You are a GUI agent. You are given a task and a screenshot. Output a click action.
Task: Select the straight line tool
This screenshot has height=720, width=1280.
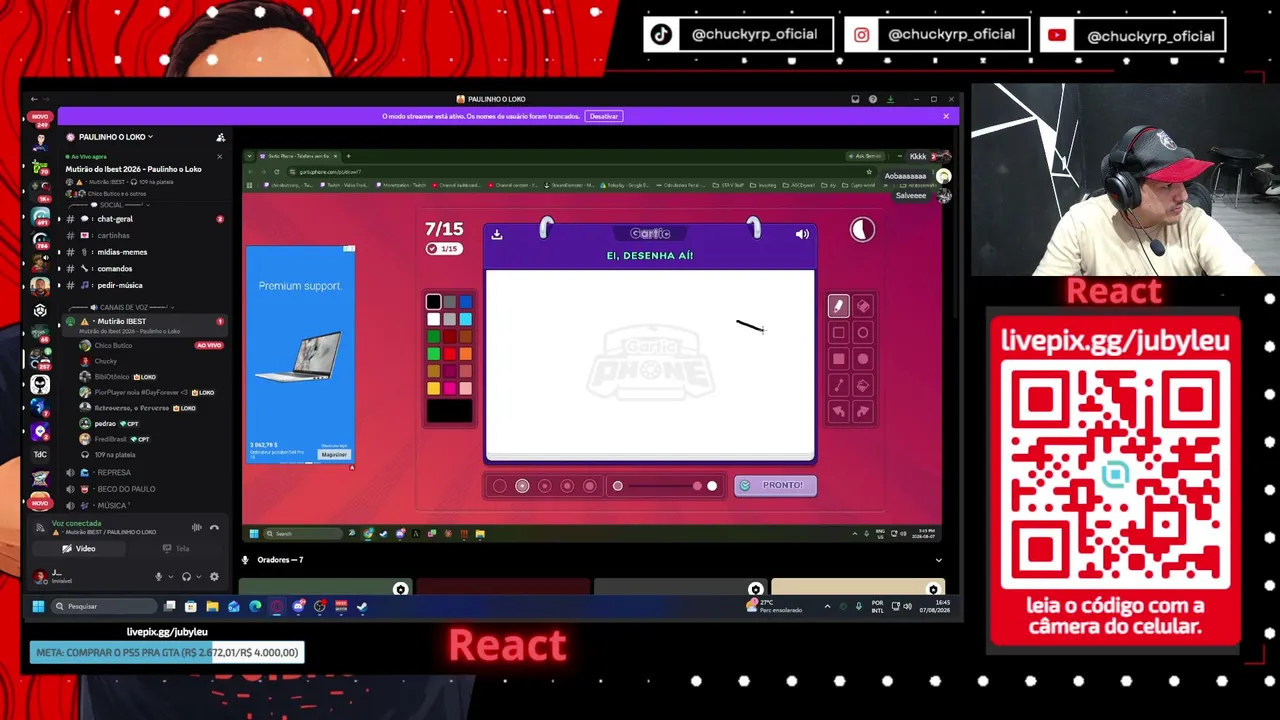[x=838, y=385]
